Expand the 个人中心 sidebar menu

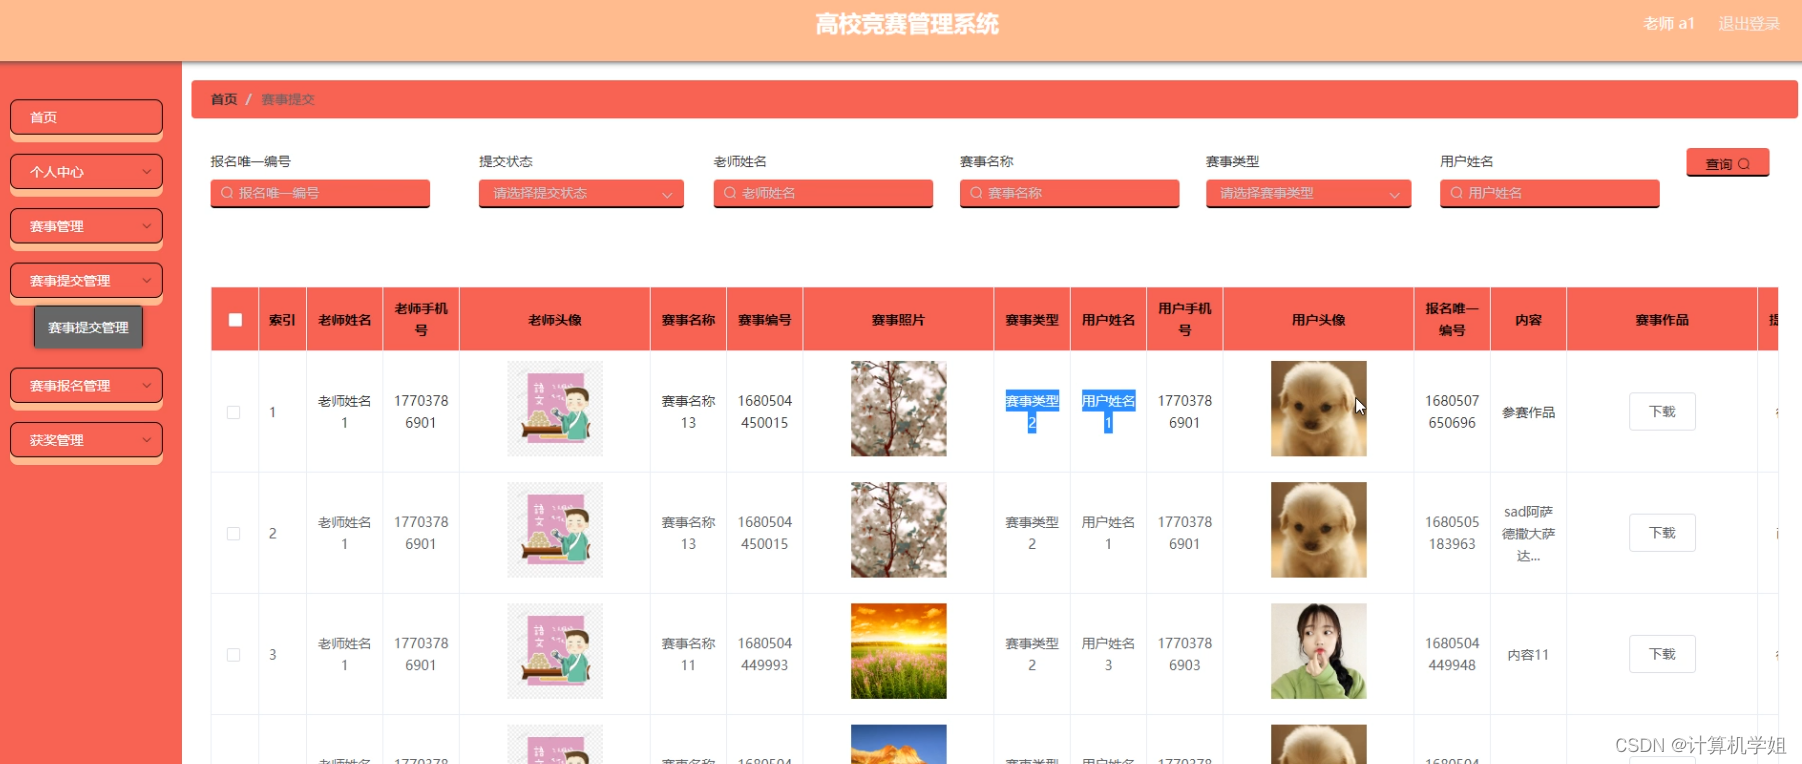pos(86,172)
